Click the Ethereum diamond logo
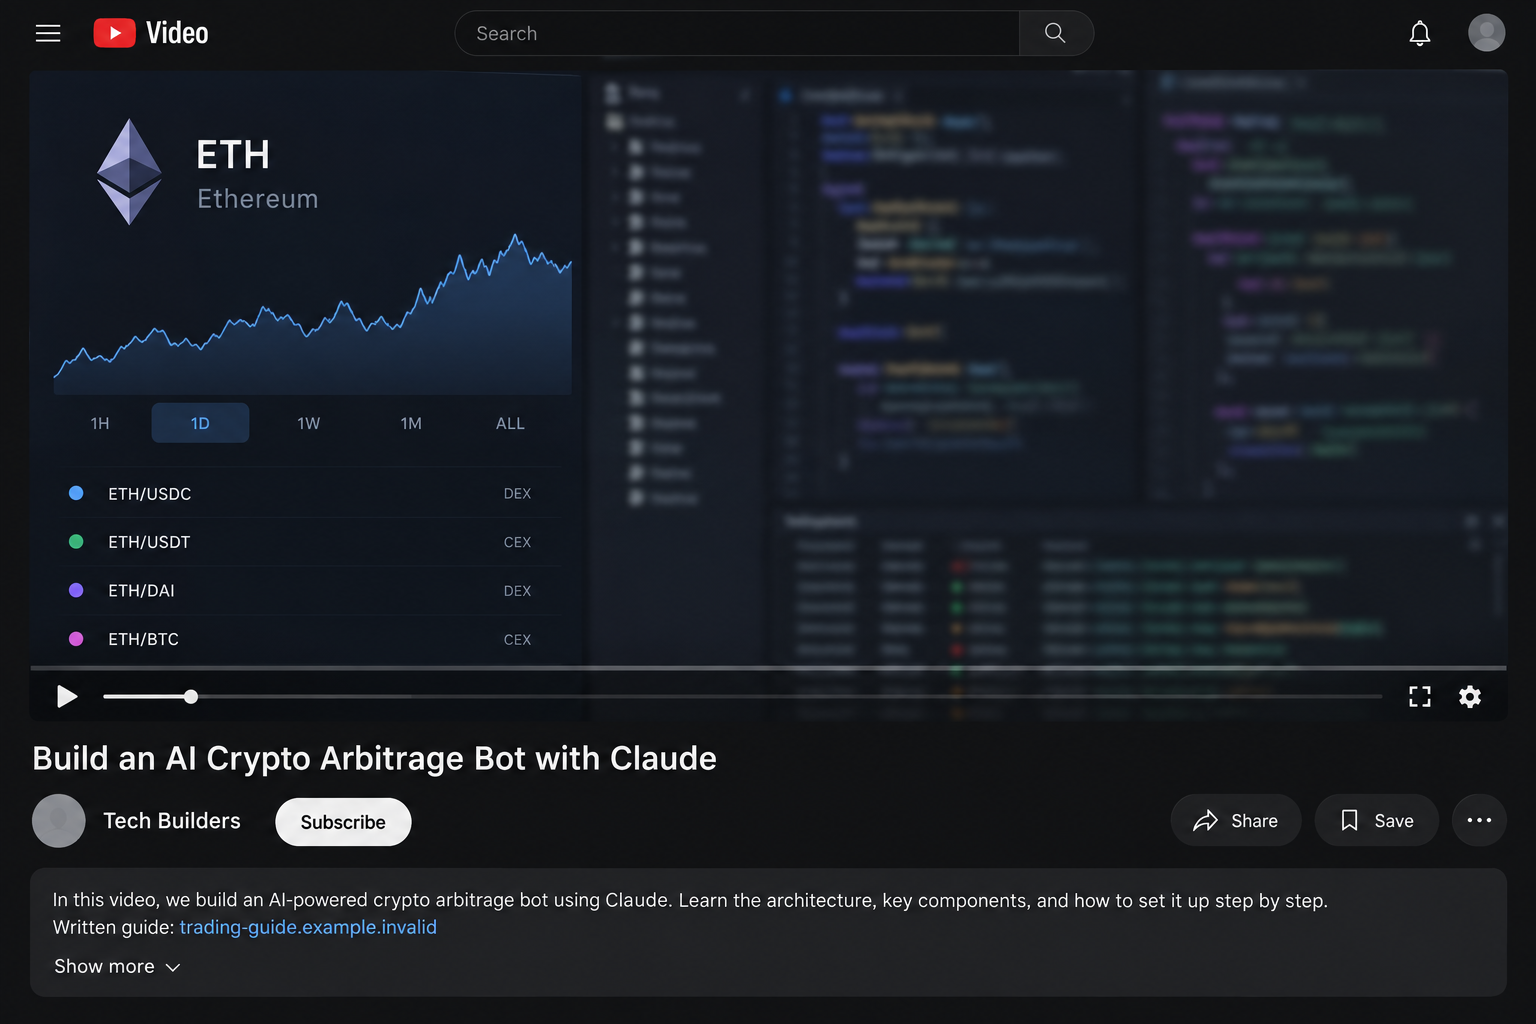The width and height of the screenshot is (1536, 1024). pos(129,172)
